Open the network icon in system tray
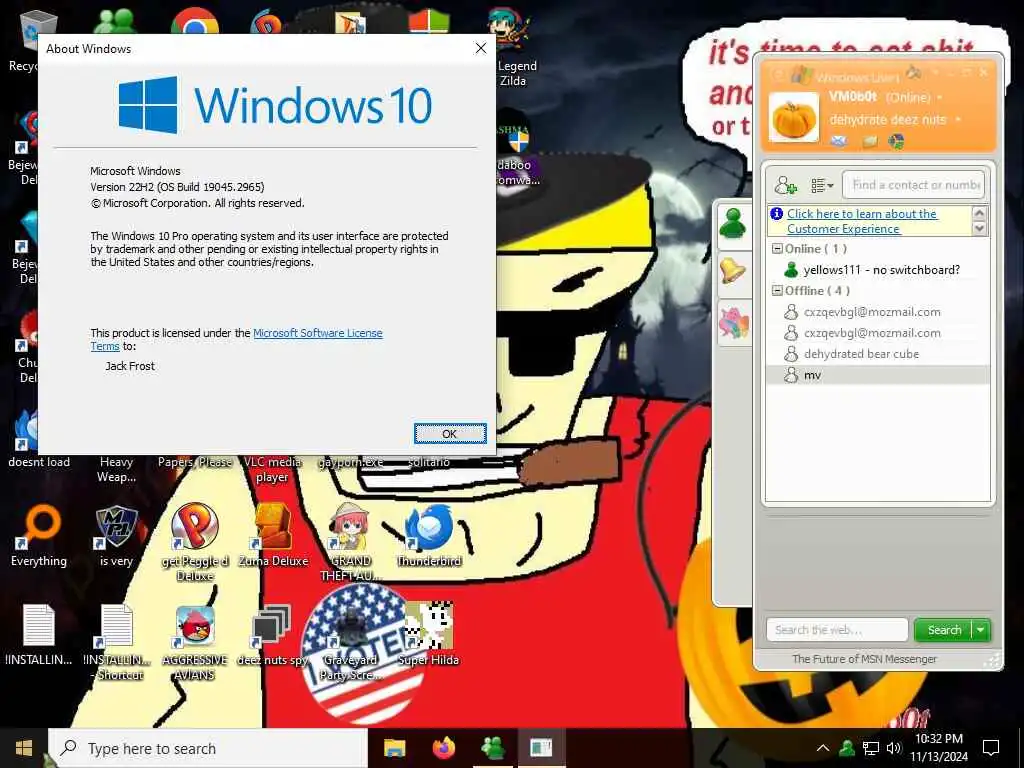Image resolution: width=1024 pixels, height=768 pixels. point(871,748)
